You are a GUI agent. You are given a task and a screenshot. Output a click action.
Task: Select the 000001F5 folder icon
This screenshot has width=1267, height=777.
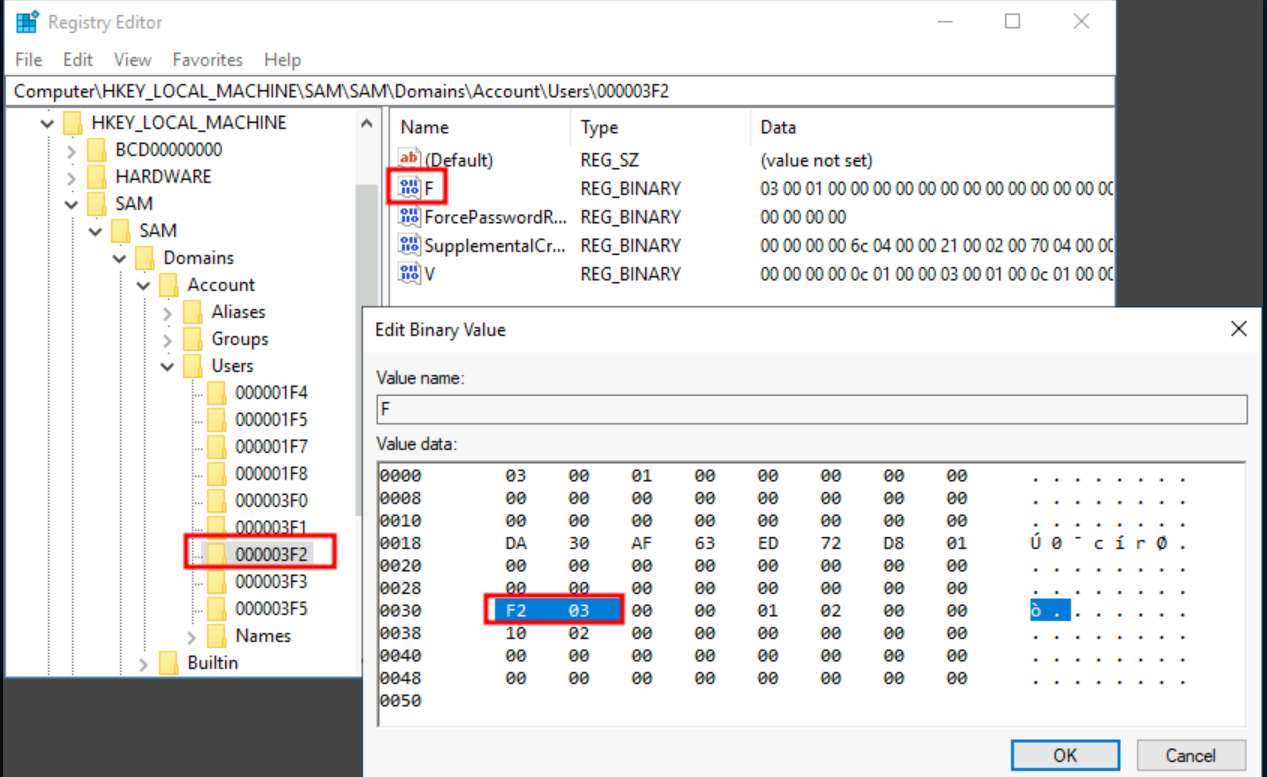[x=216, y=420]
